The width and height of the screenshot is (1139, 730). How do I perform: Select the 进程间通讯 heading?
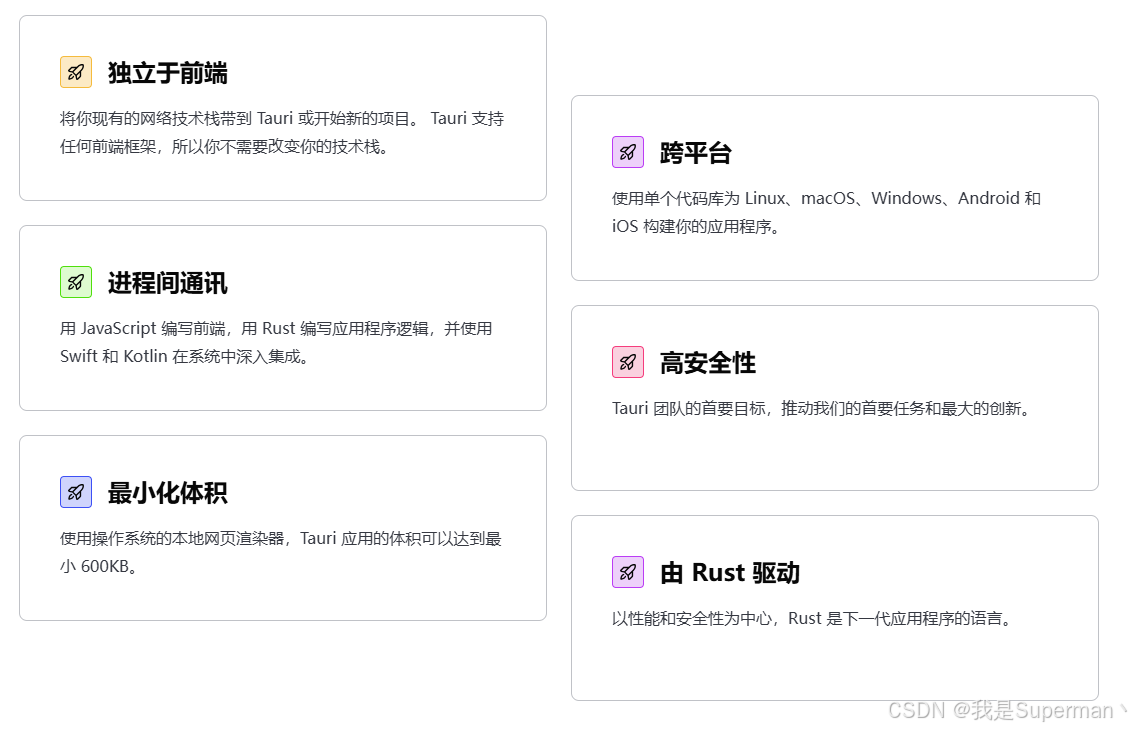pos(168,283)
